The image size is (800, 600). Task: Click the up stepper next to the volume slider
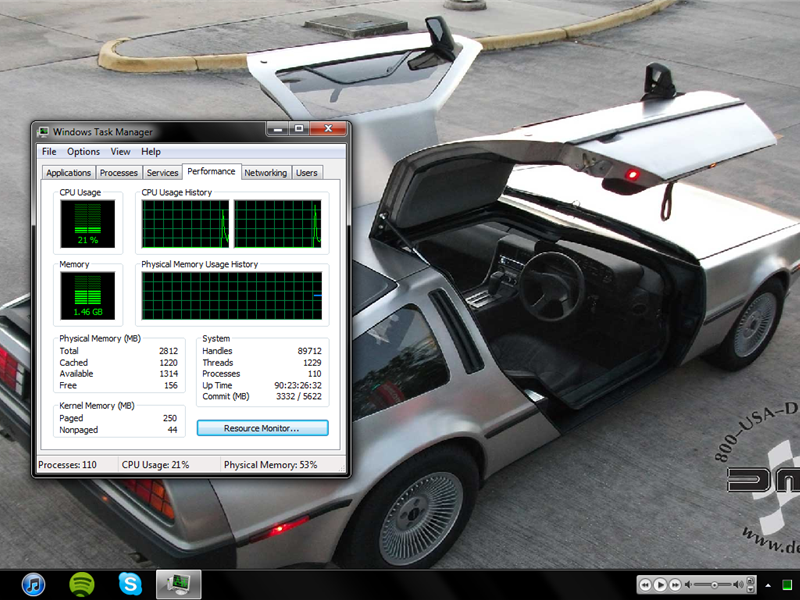point(751,580)
